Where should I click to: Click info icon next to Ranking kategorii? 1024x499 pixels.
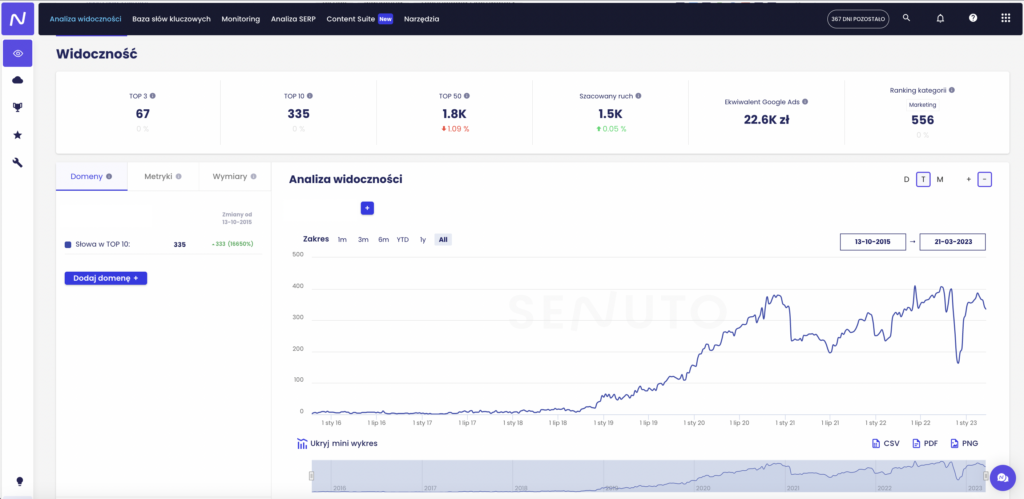[952, 90]
